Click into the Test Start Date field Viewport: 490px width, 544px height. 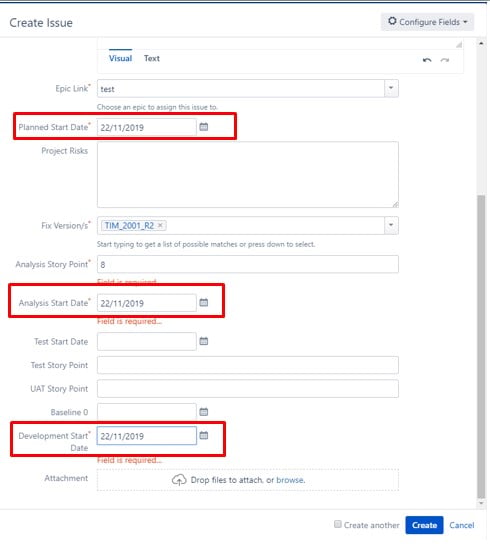[x=146, y=341]
